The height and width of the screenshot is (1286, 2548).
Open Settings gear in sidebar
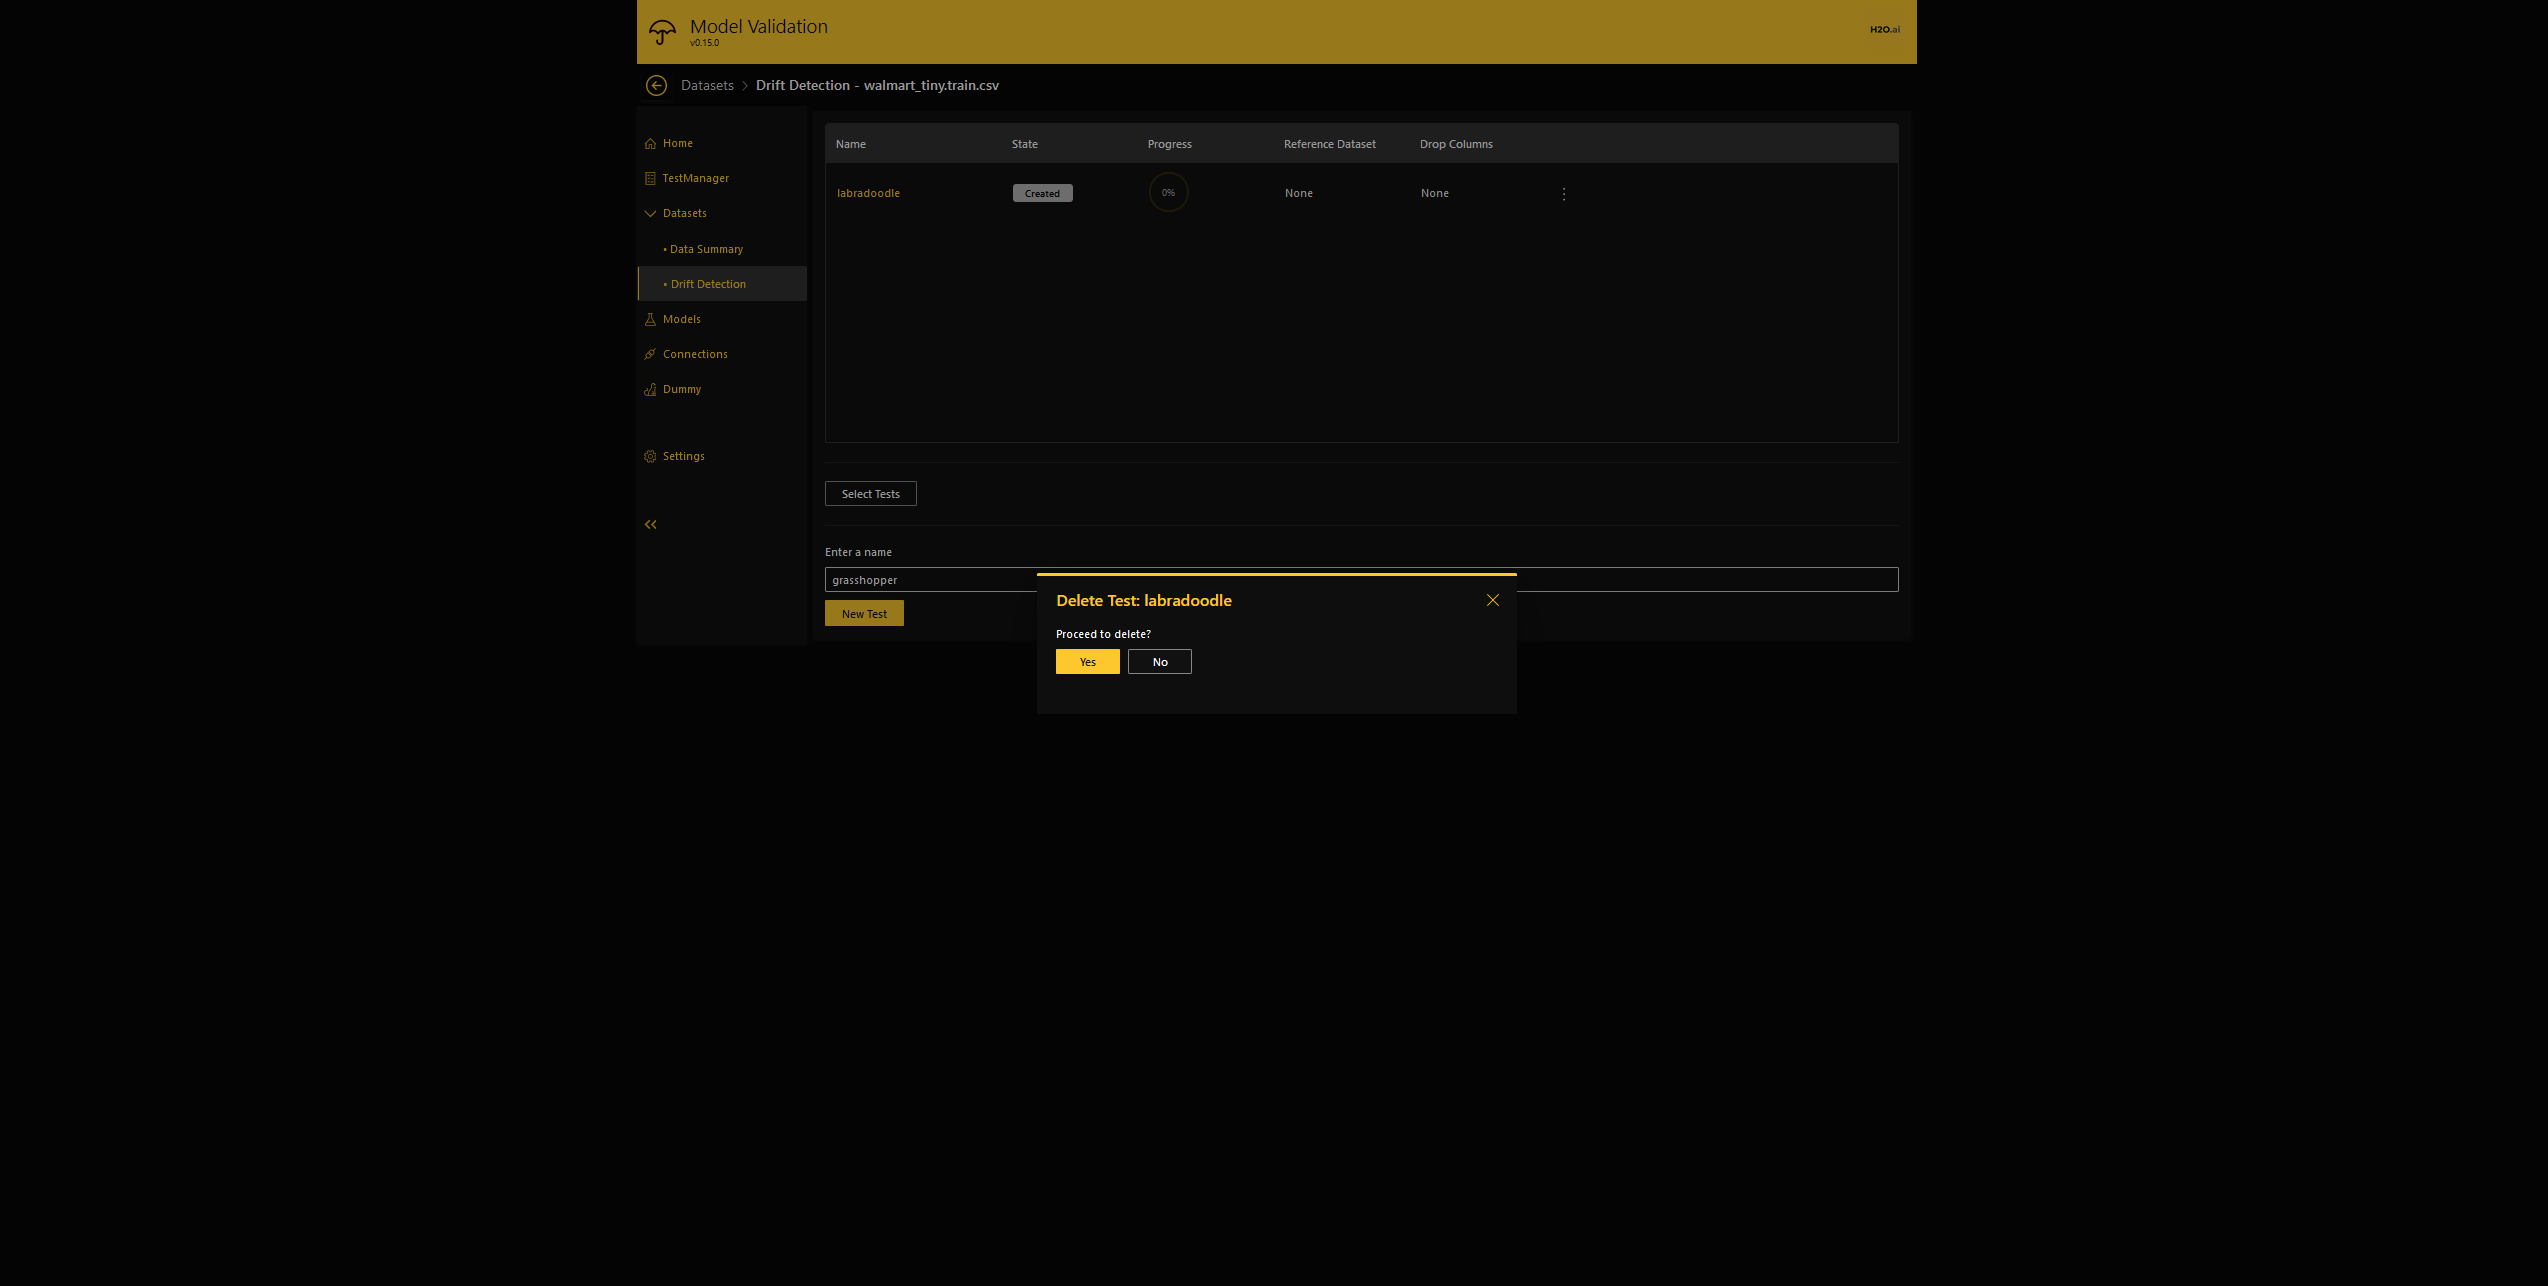click(683, 456)
